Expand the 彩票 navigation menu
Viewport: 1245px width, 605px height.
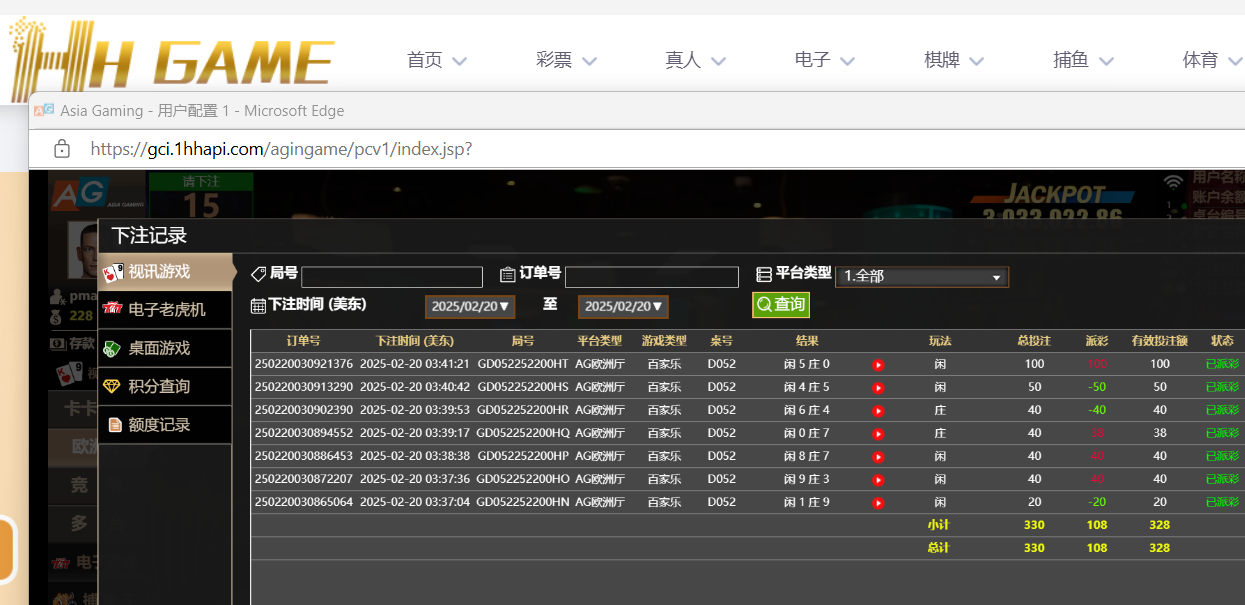point(565,60)
